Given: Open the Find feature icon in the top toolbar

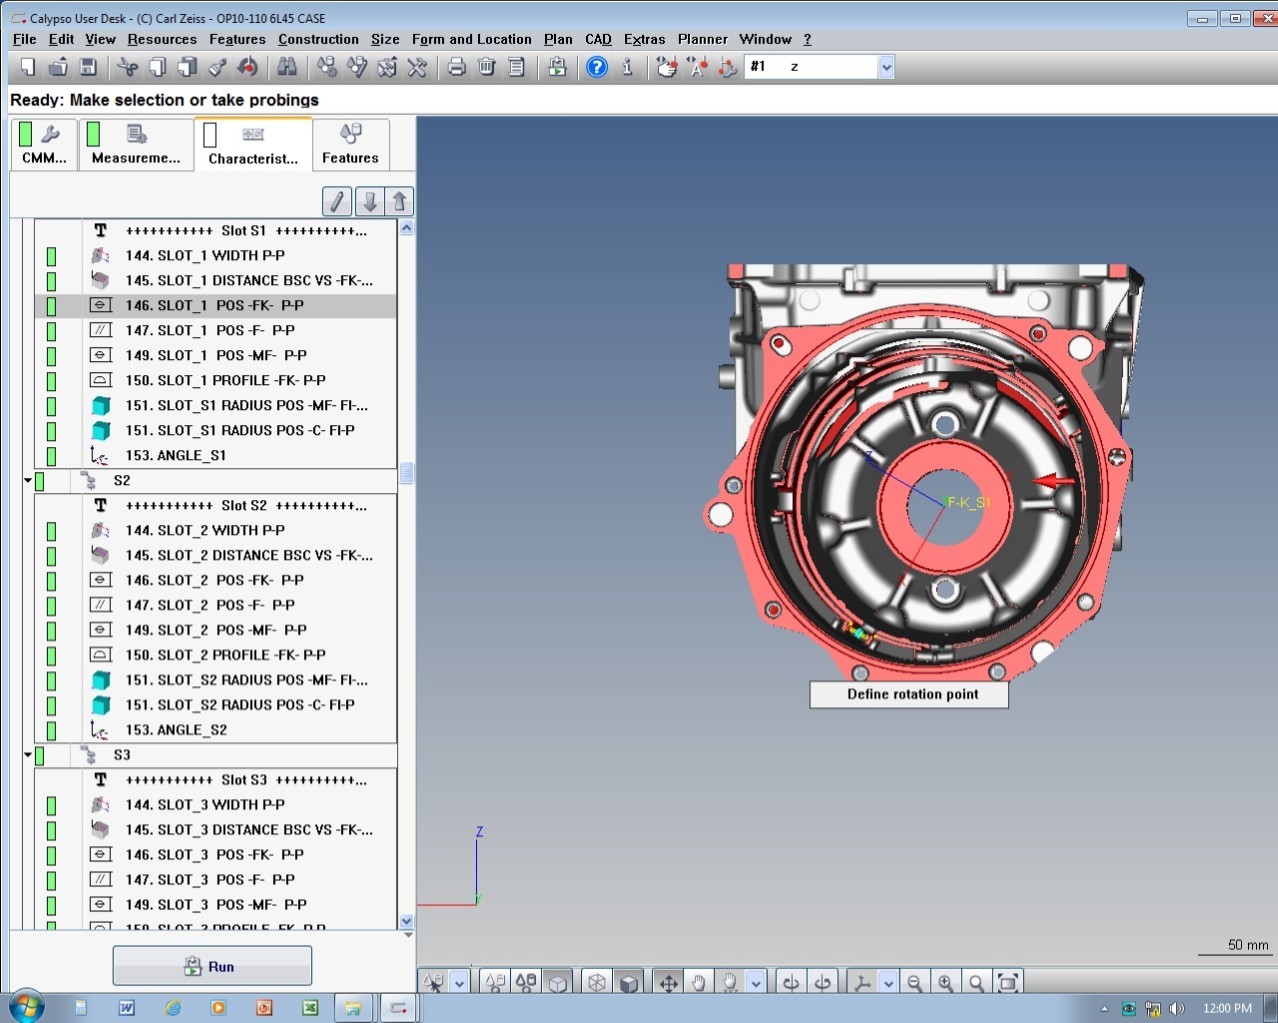Looking at the screenshot, I should [x=287, y=67].
